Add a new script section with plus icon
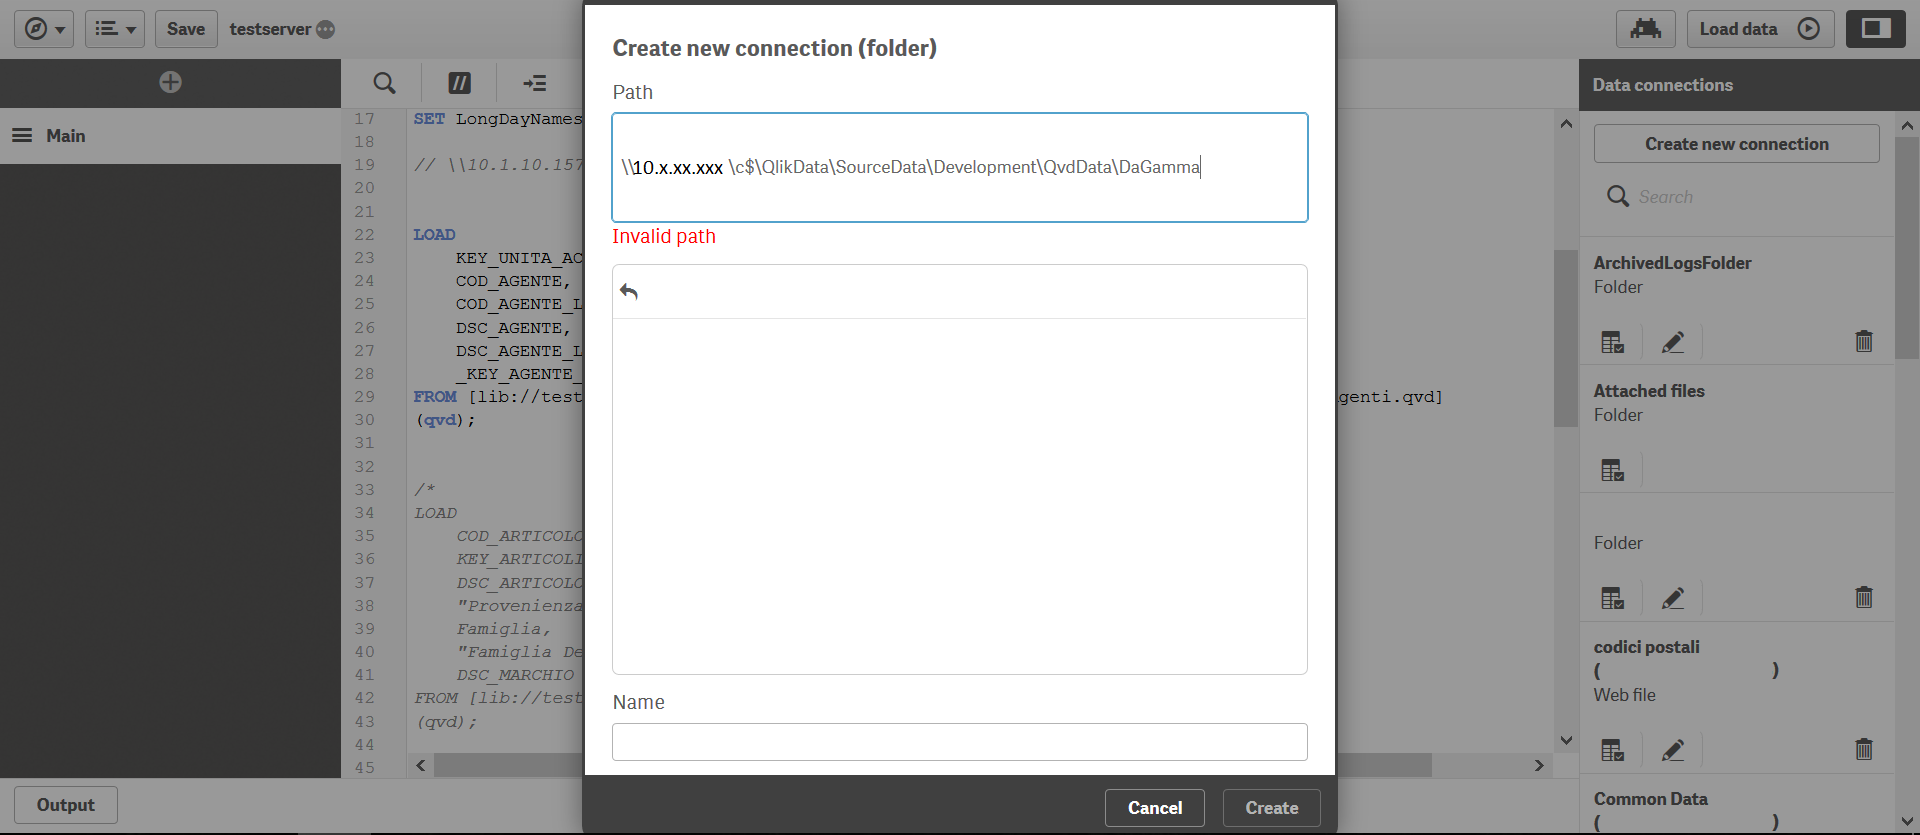1920x835 pixels. tap(171, 82)
